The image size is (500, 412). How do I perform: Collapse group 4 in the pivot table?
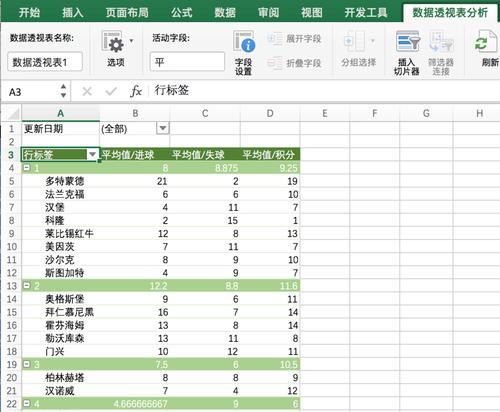[x=27, y=403]
